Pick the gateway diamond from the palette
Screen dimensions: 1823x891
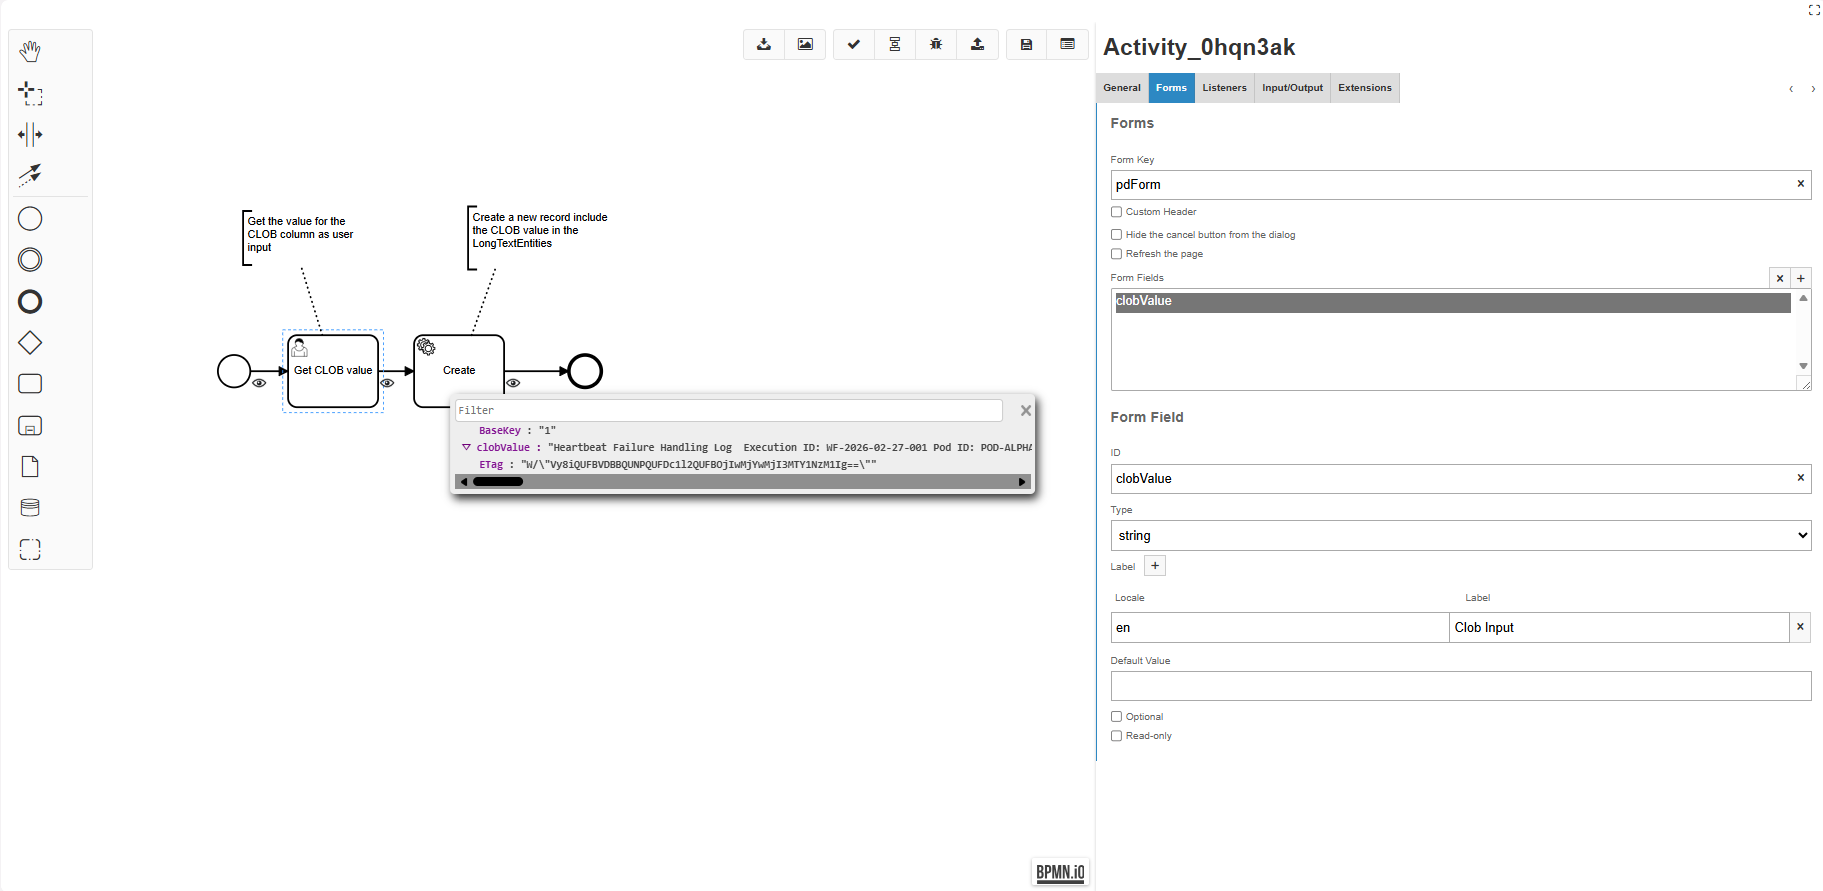30,343
